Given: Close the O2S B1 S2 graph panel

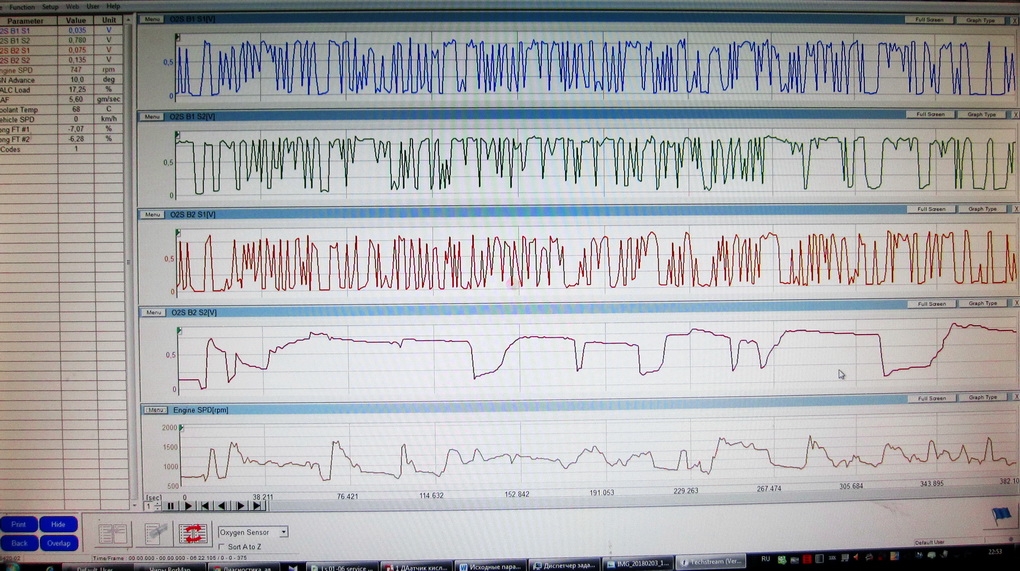Looking at the screenshot, I should (1015, 114).
